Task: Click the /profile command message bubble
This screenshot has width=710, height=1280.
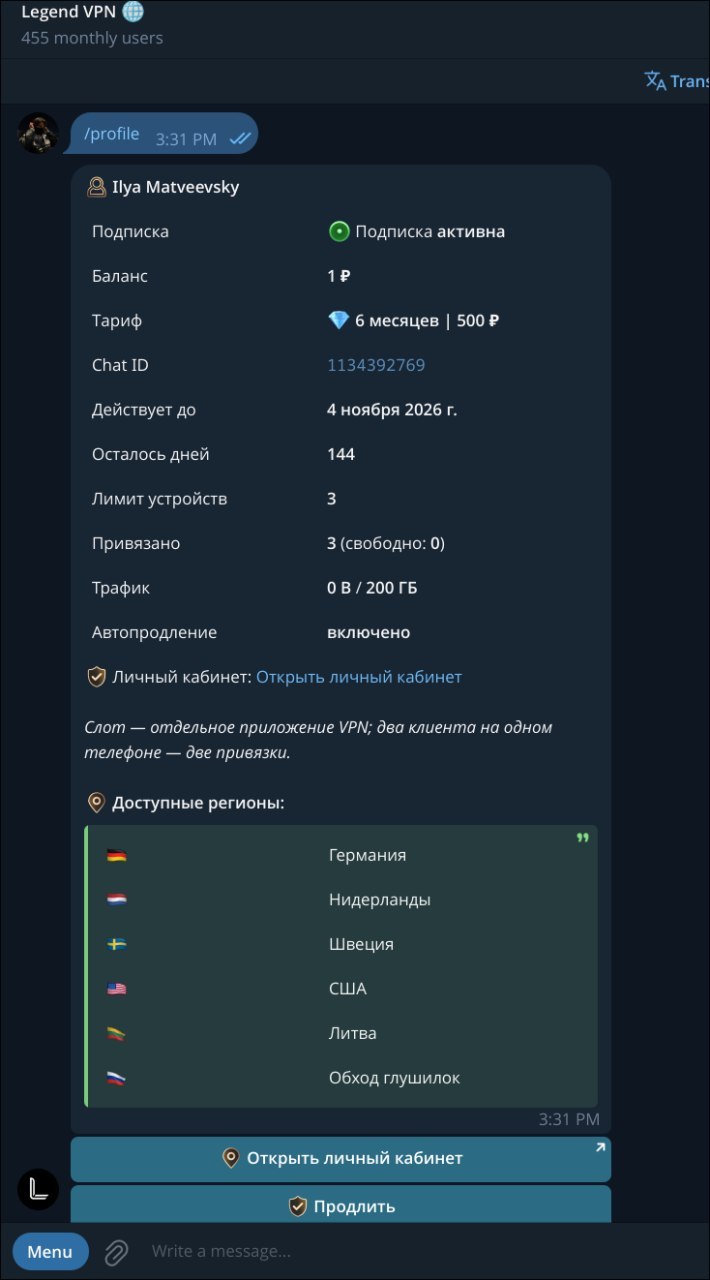Action: [162, 134]
